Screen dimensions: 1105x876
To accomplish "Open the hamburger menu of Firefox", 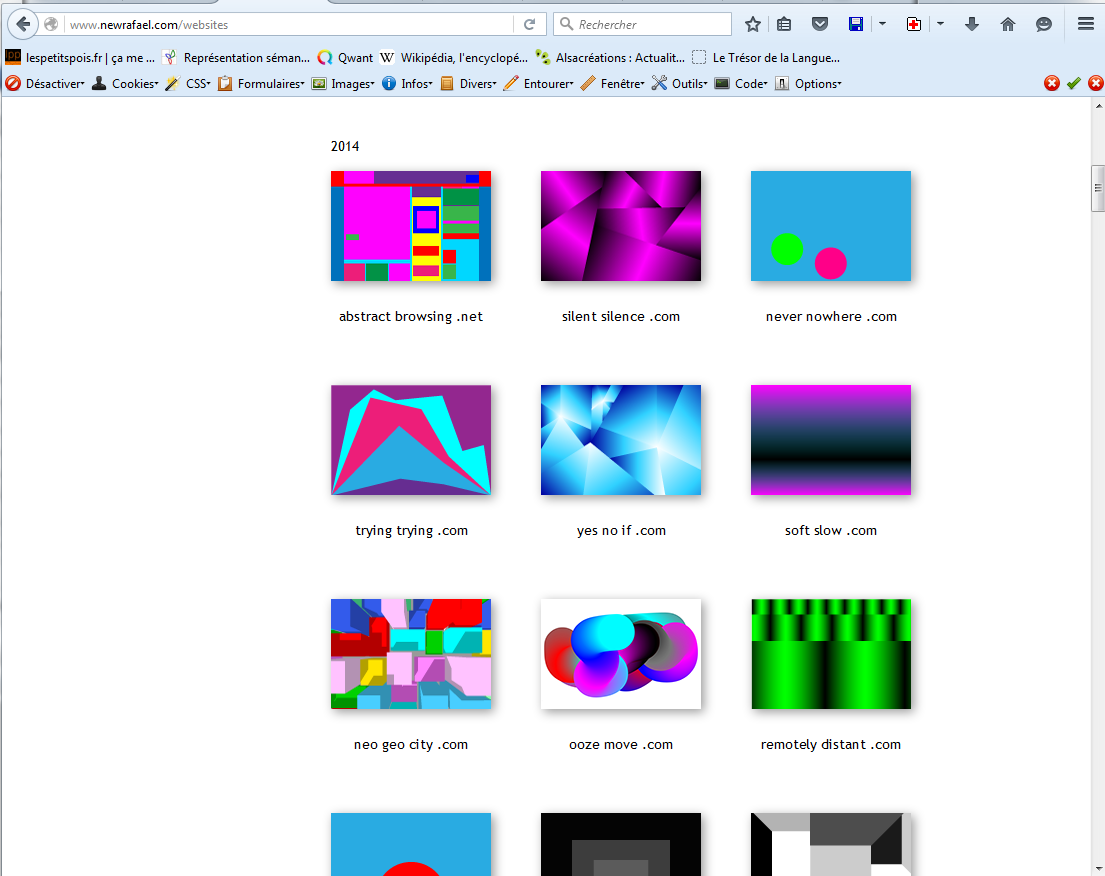I will [1085, 24].
